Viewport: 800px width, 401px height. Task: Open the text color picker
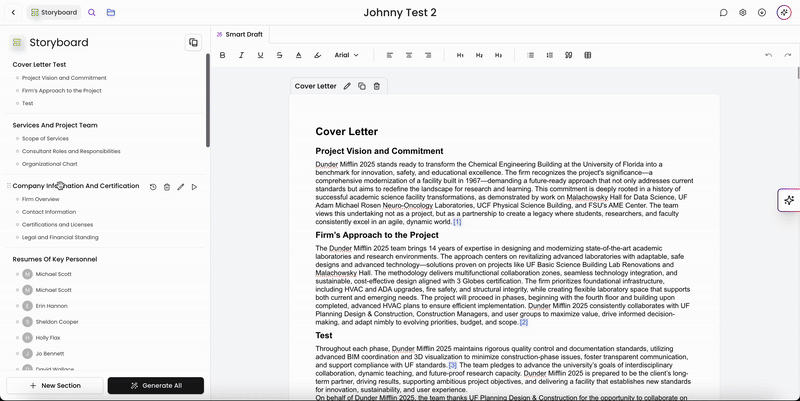(298, 55)
